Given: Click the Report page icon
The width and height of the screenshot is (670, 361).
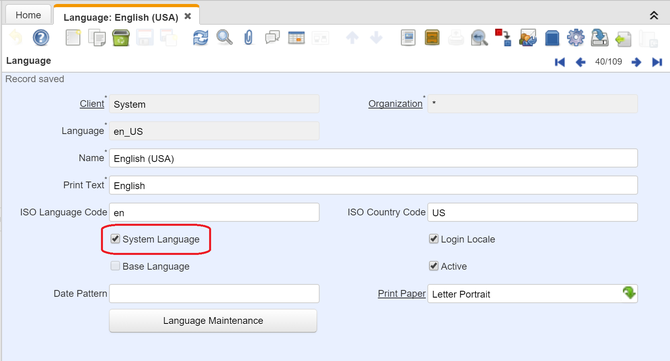Looking at the screenshot, I should (408, 38).
